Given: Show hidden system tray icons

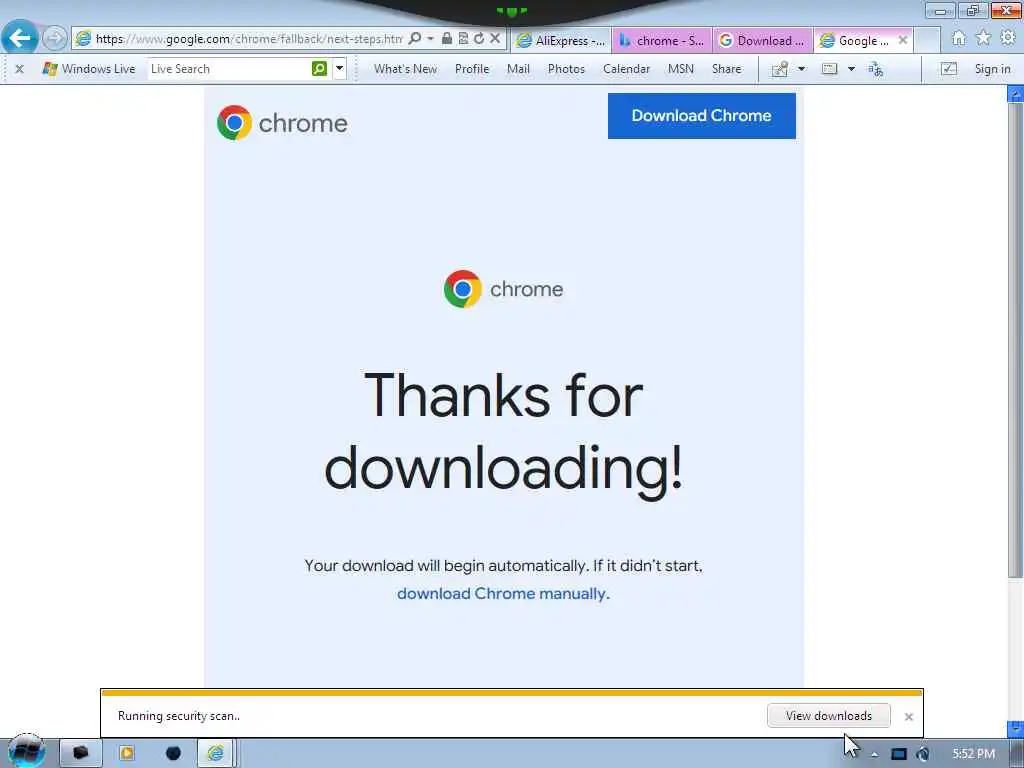Looking at the screenshot, I should point(874,754).
